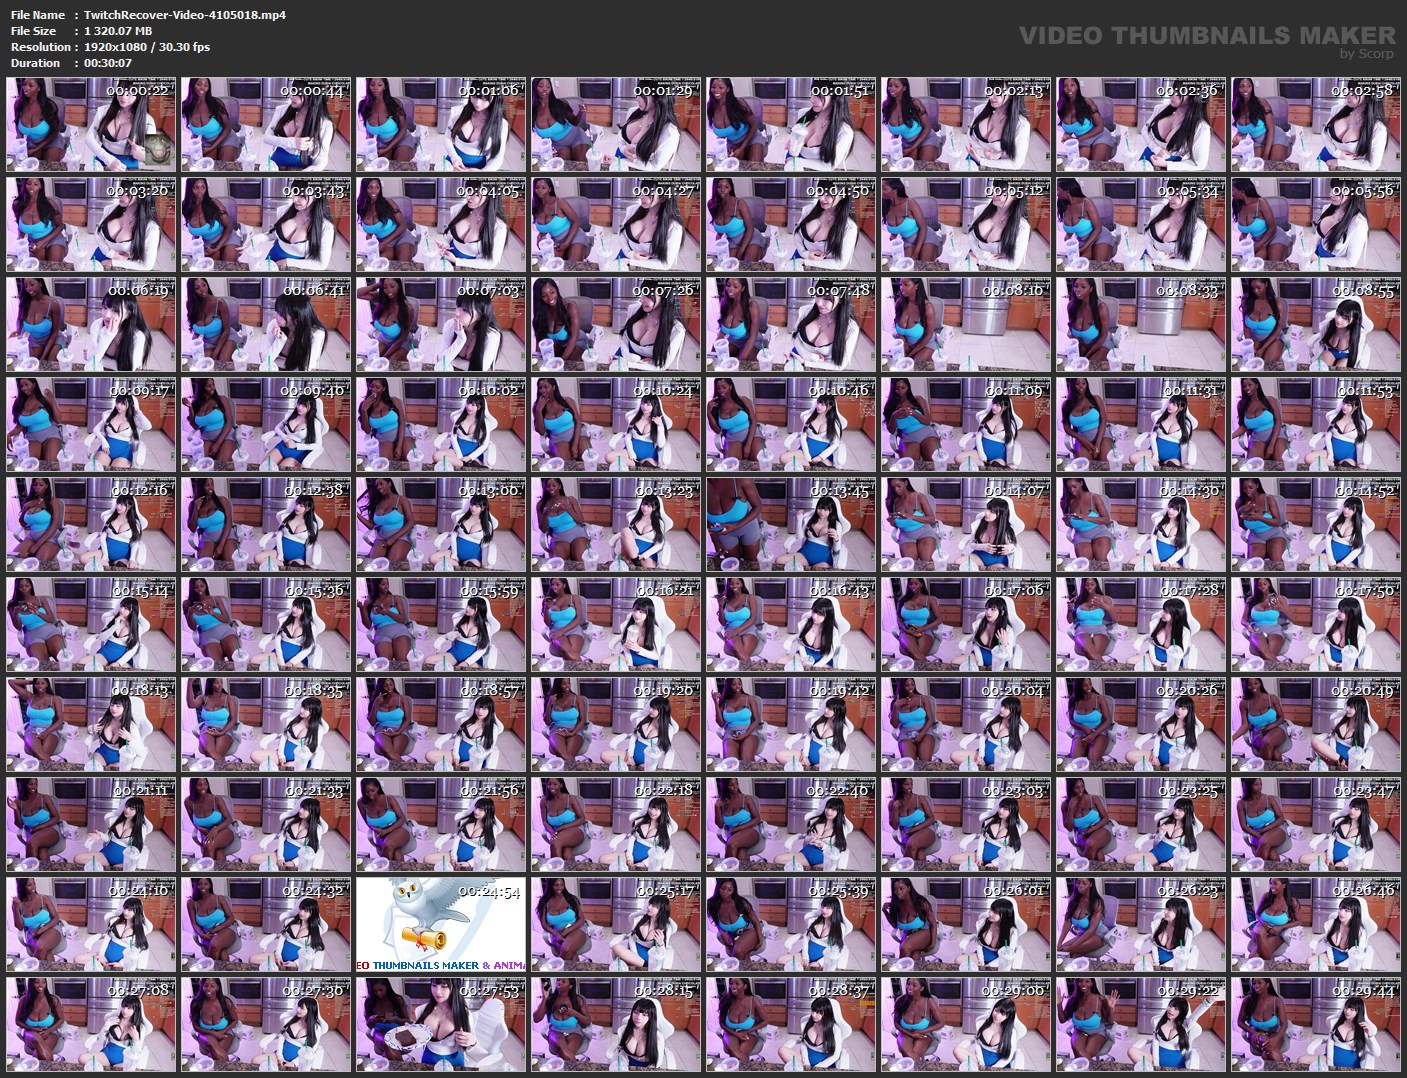The height and width of the screenshot is (1078, 1407).
Task: Select the thumbnail at 00:16:21
Action: [616, 624]
